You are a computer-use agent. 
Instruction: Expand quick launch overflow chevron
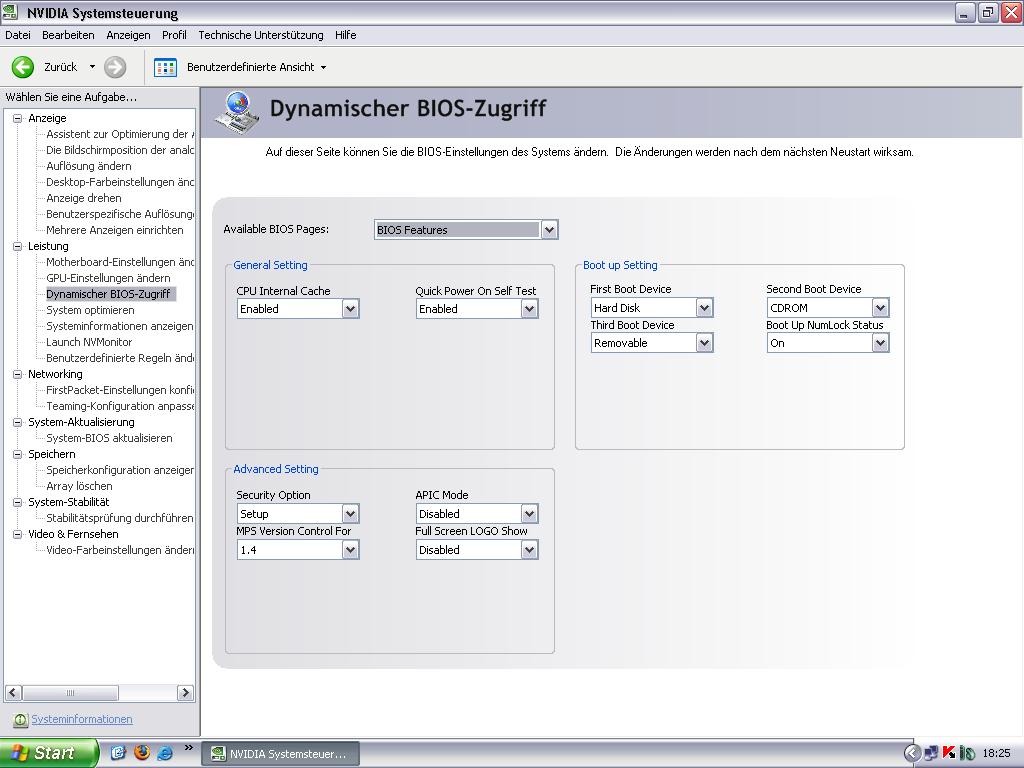189,748
